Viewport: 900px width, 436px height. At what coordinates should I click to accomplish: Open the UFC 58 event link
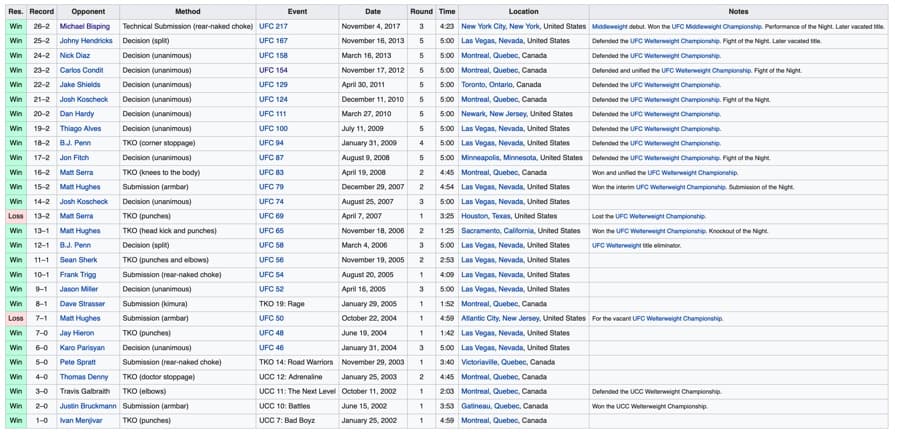tap(271, 246)
